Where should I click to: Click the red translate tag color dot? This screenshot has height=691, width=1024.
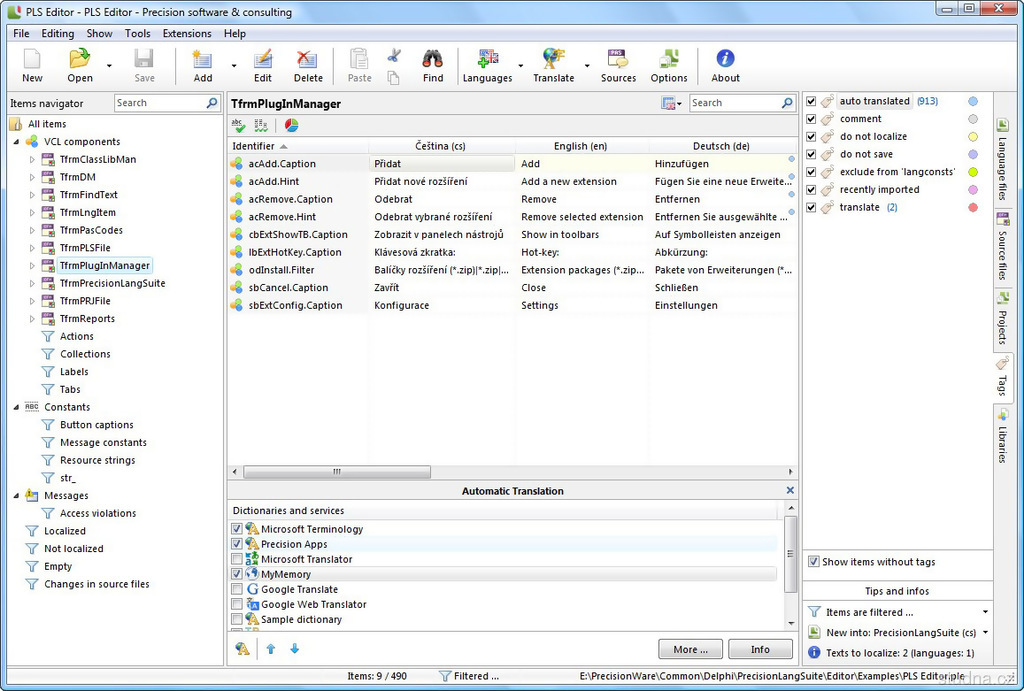pyautogui.click(x=973, y=207)
